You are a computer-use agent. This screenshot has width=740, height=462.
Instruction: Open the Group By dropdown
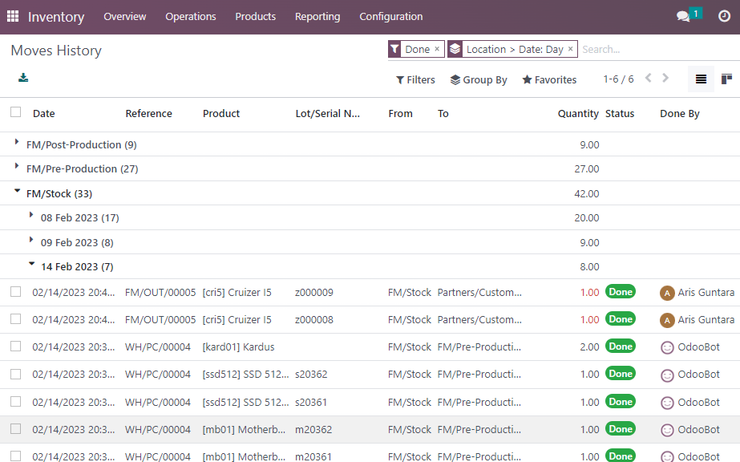pyautogui.click(x=479, y=80)
